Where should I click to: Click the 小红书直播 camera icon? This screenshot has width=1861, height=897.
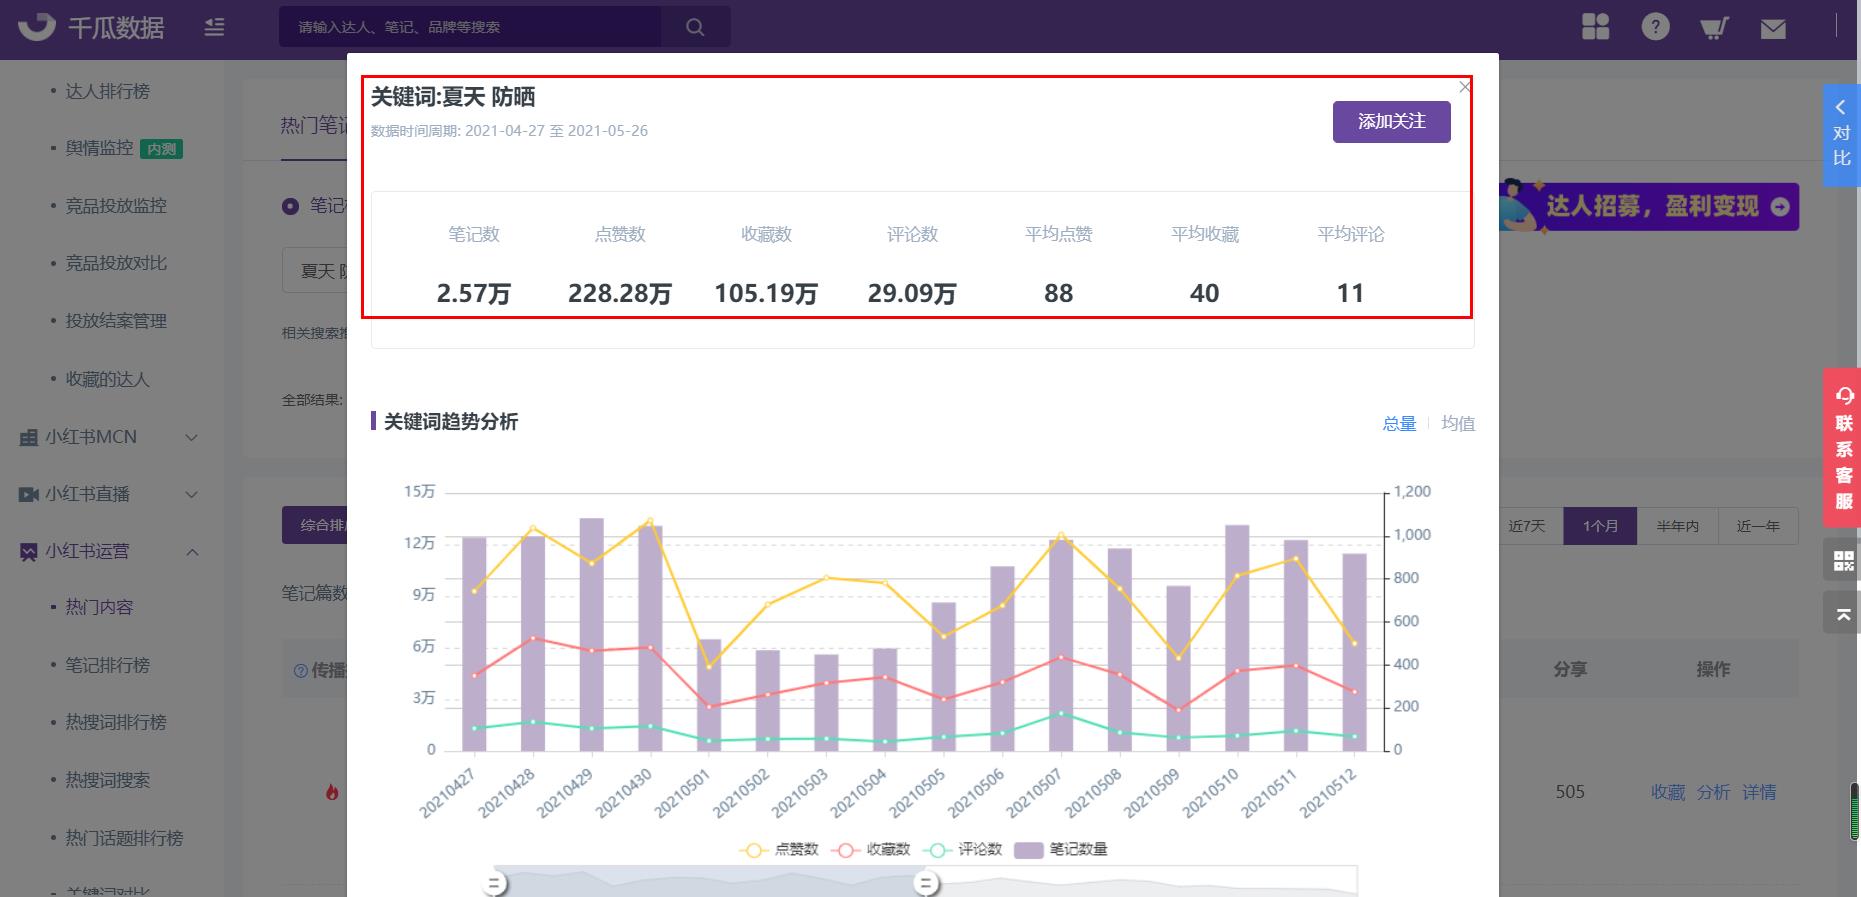pos(28,494)
